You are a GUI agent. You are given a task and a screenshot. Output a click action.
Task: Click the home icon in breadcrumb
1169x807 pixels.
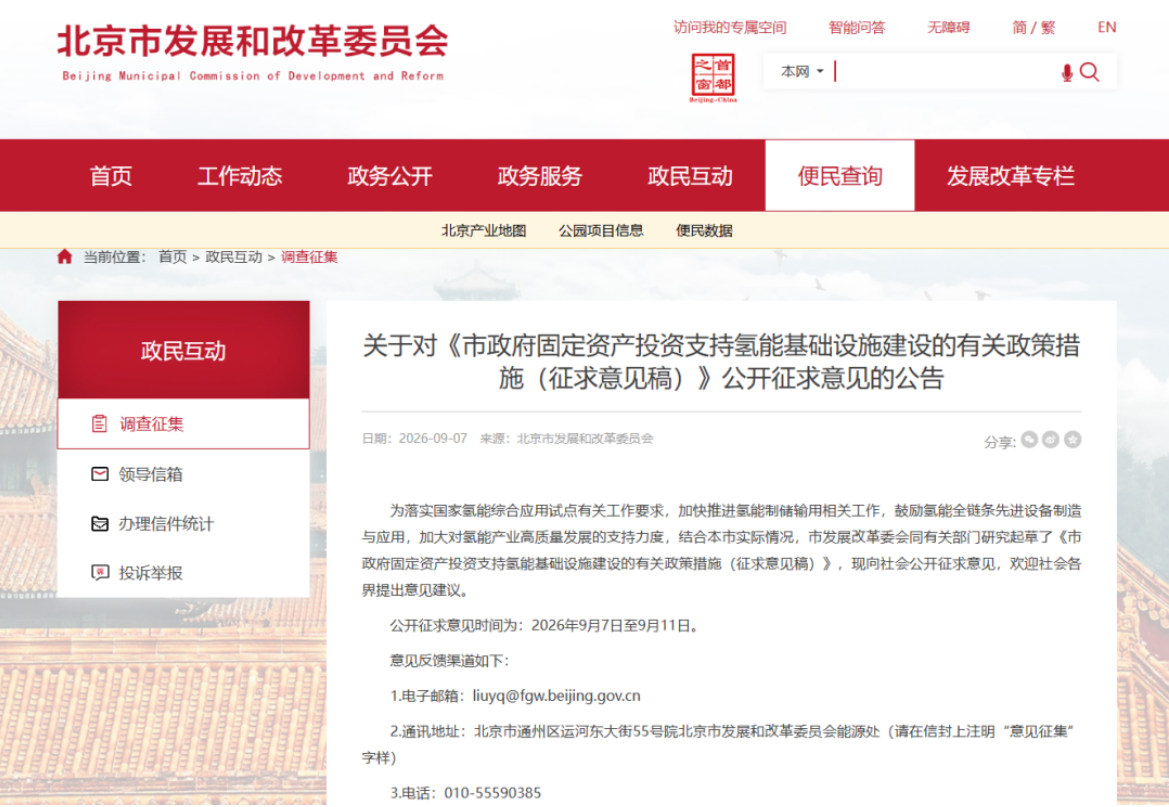(x=65, y=257)
